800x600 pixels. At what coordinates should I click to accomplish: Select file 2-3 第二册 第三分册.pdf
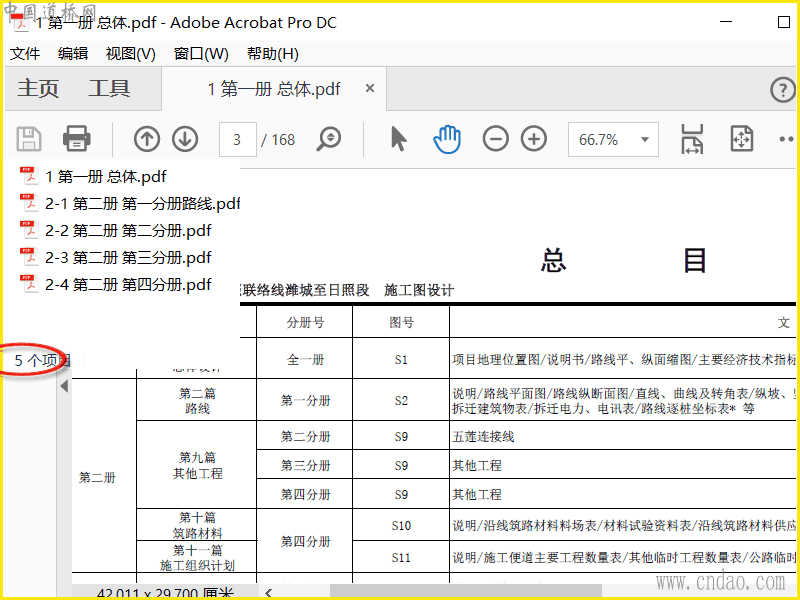115,258
